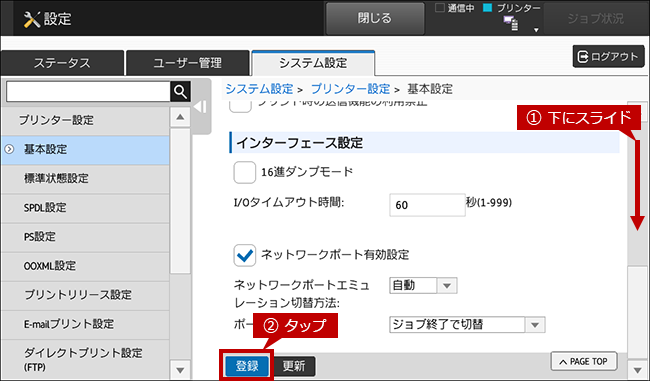
Task: Open OOXML設定 in the sidebar
Action: coord(85,266)
